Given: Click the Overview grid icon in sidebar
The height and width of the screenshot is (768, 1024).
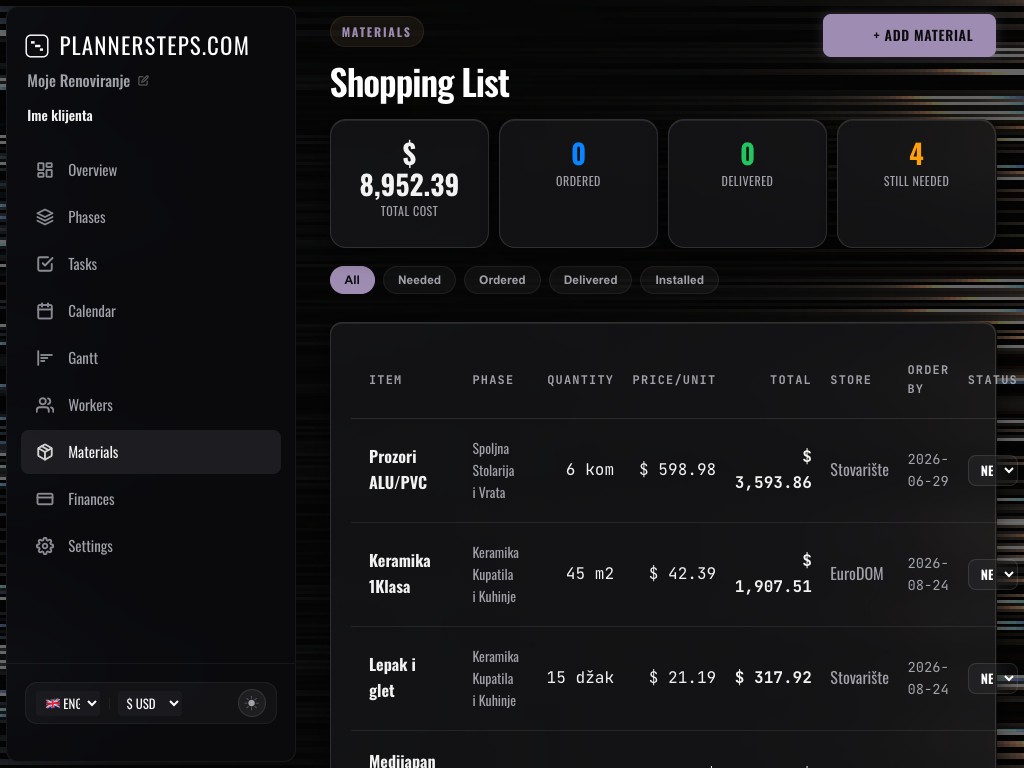Looking at the screenshot, I should coord(45,170).
